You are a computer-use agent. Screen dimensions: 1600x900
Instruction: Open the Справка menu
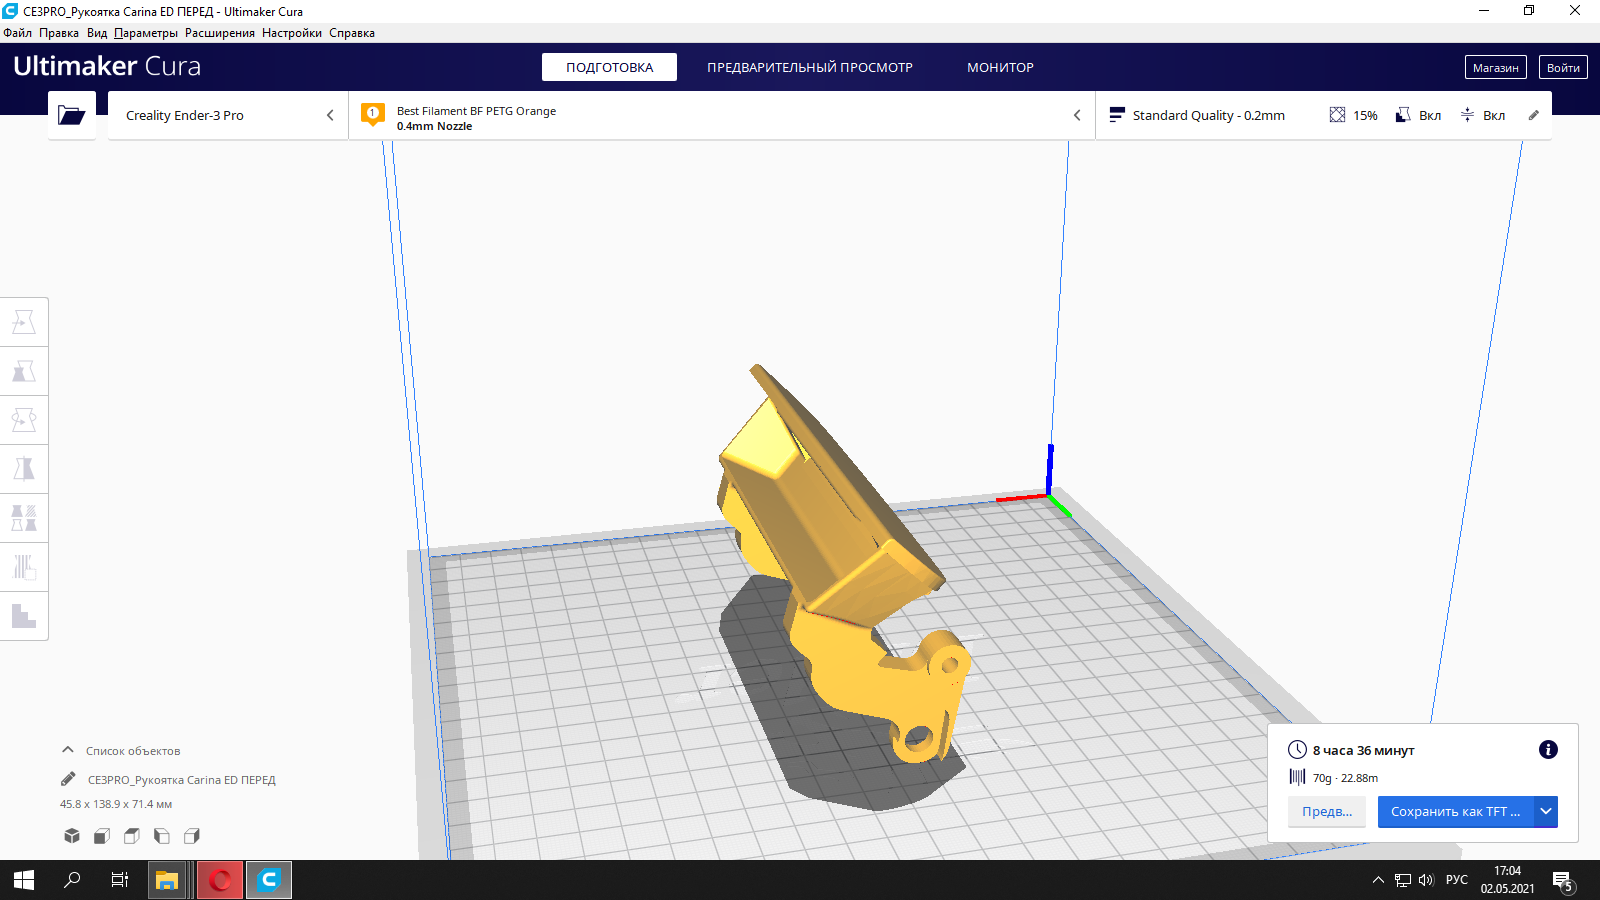click(x=352, y=33)
